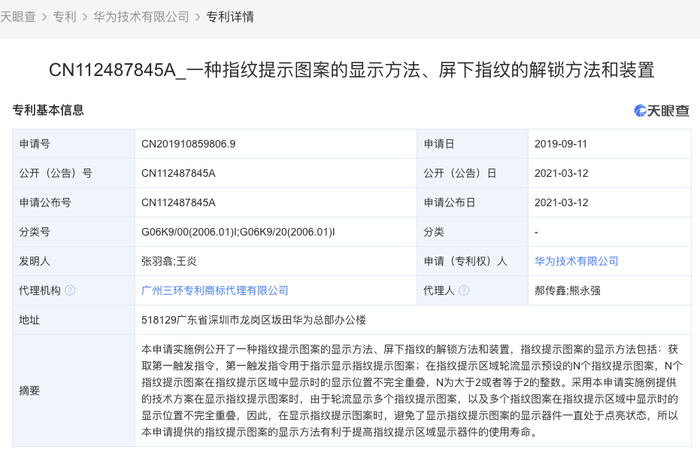The image size is (700, 459).
Task: Click CN112487845A in 公开（公告）号 row
Action: [x=178, y=173]
